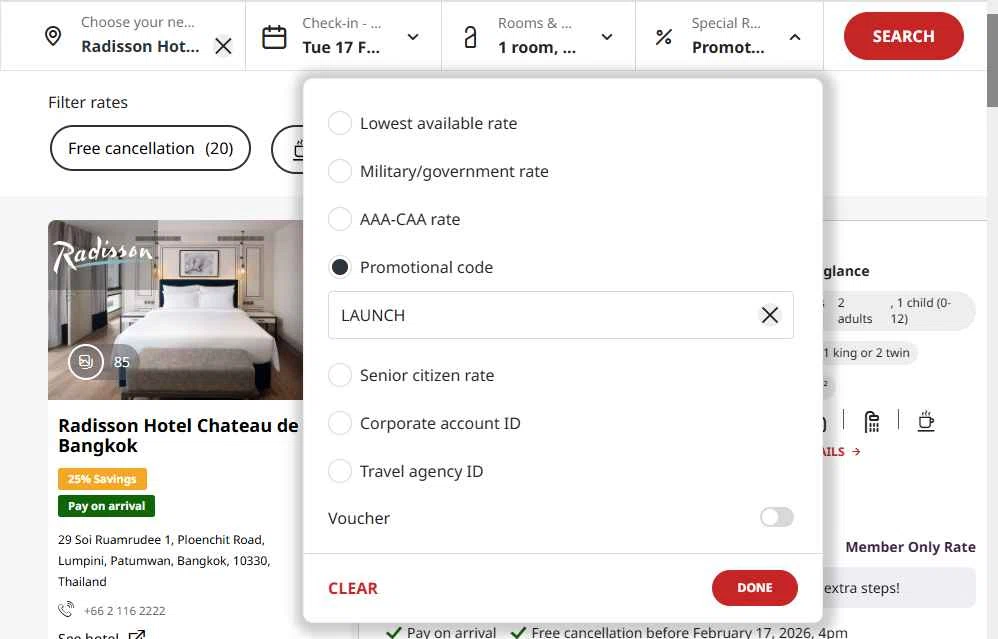998x639 pixels.
Task: Click the shower amenity icon
Action: pyautogui.click(x=872, y=421)
